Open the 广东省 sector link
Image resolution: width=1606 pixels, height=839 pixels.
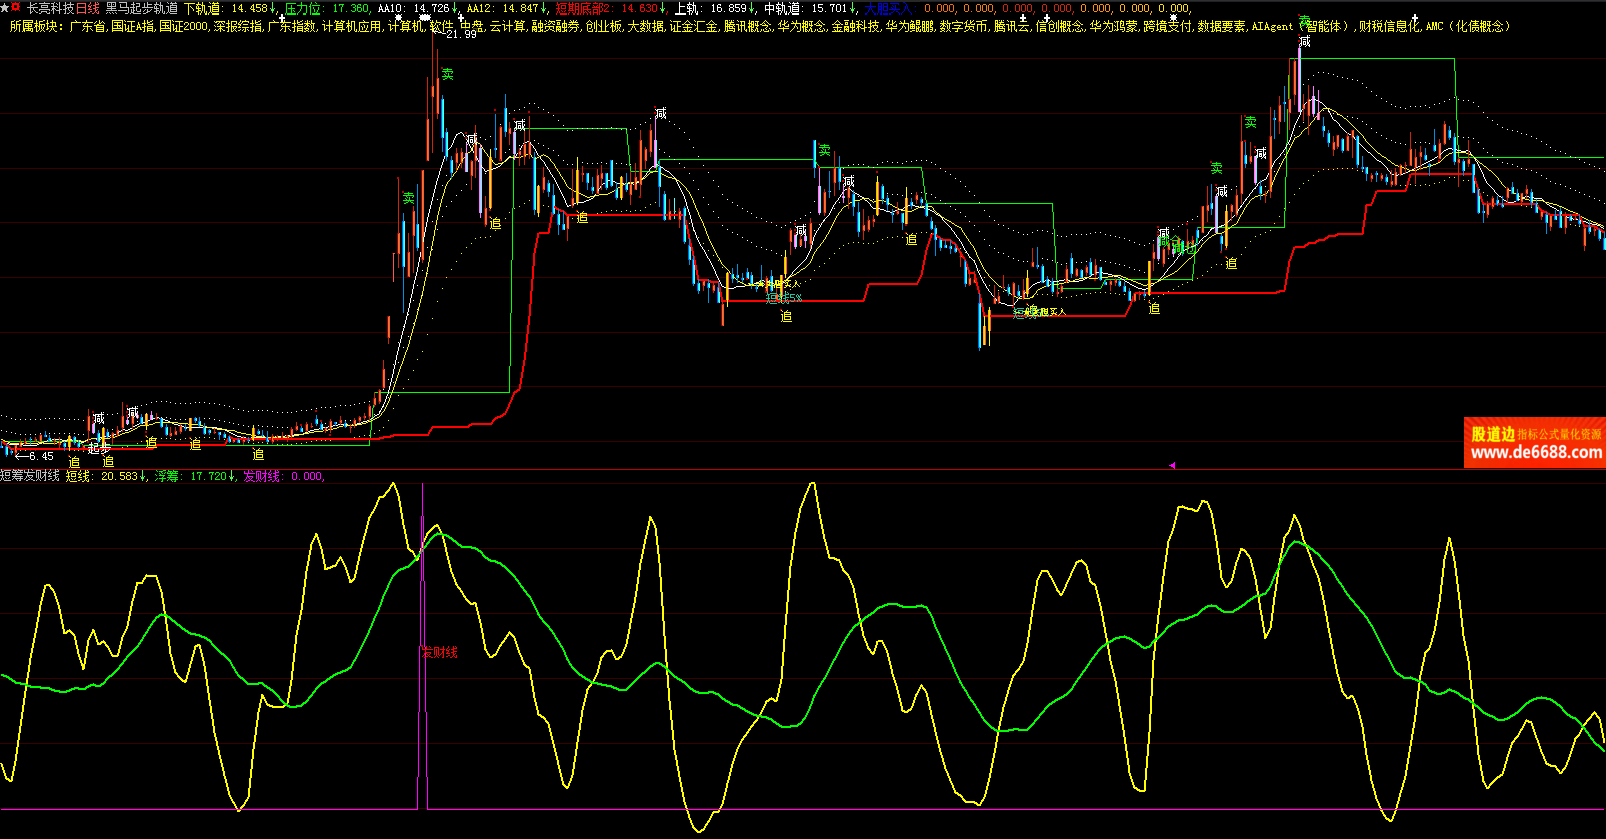click(x=87, y=26)
